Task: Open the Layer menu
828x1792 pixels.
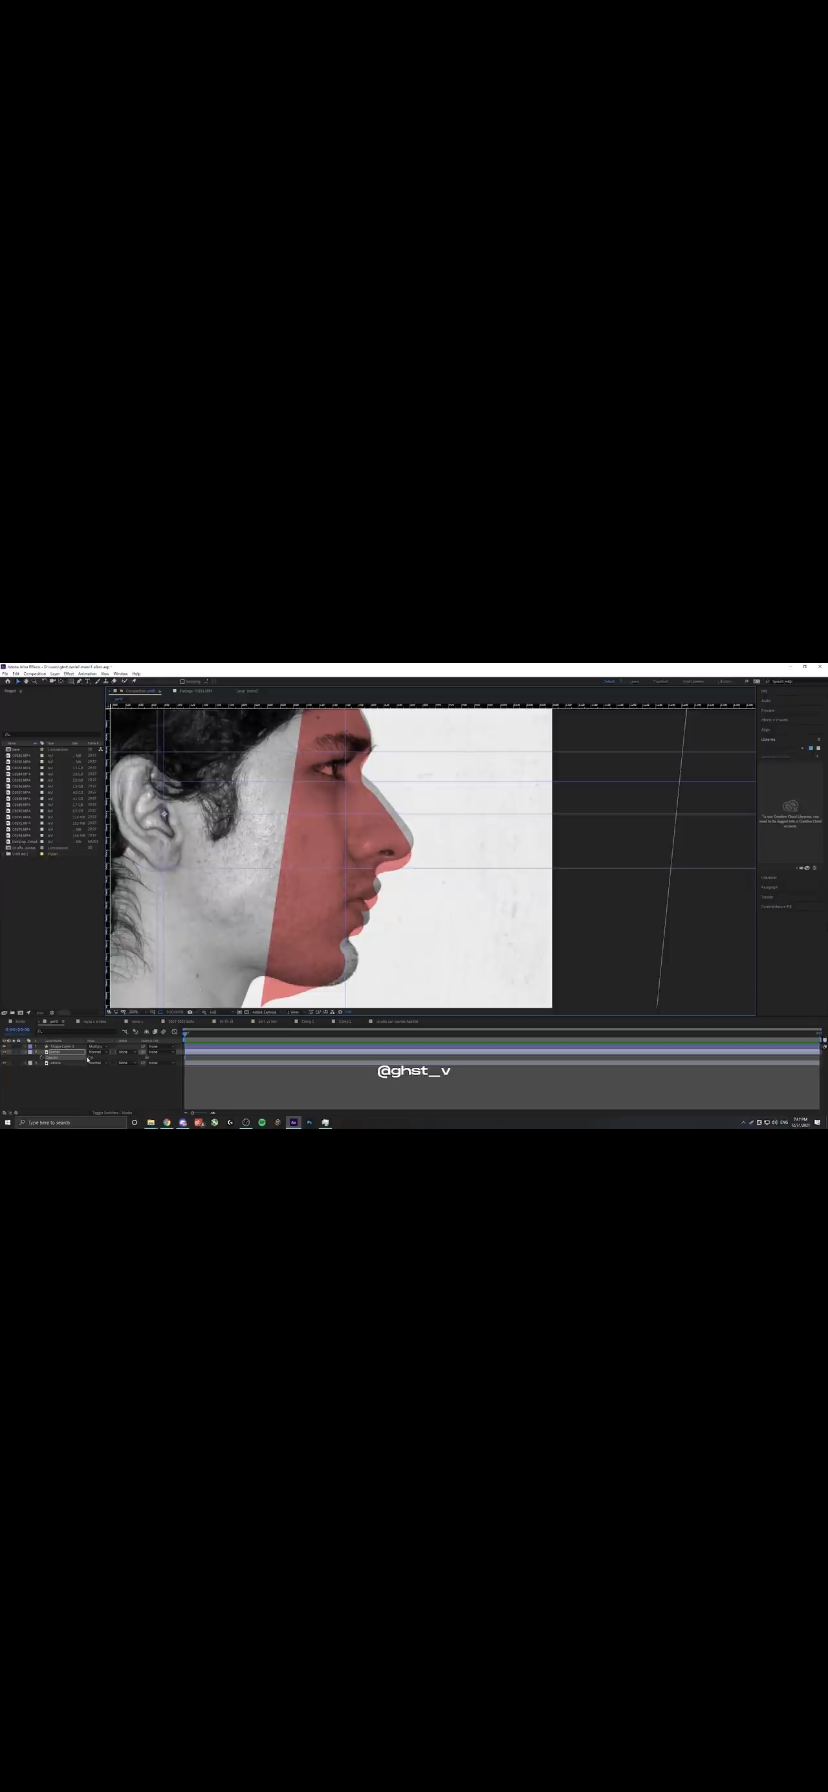Action: tap(55, 674)
